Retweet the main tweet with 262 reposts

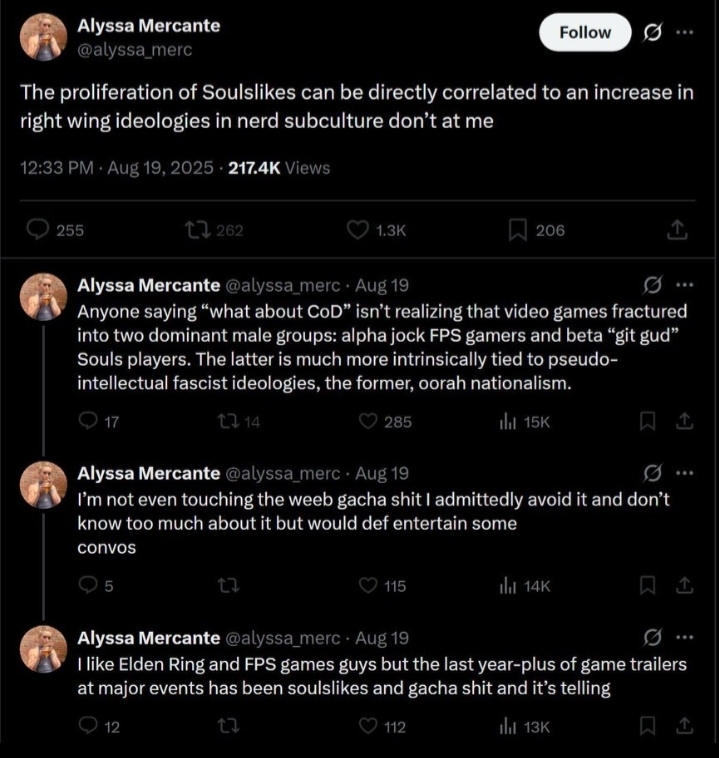point(194,230)
